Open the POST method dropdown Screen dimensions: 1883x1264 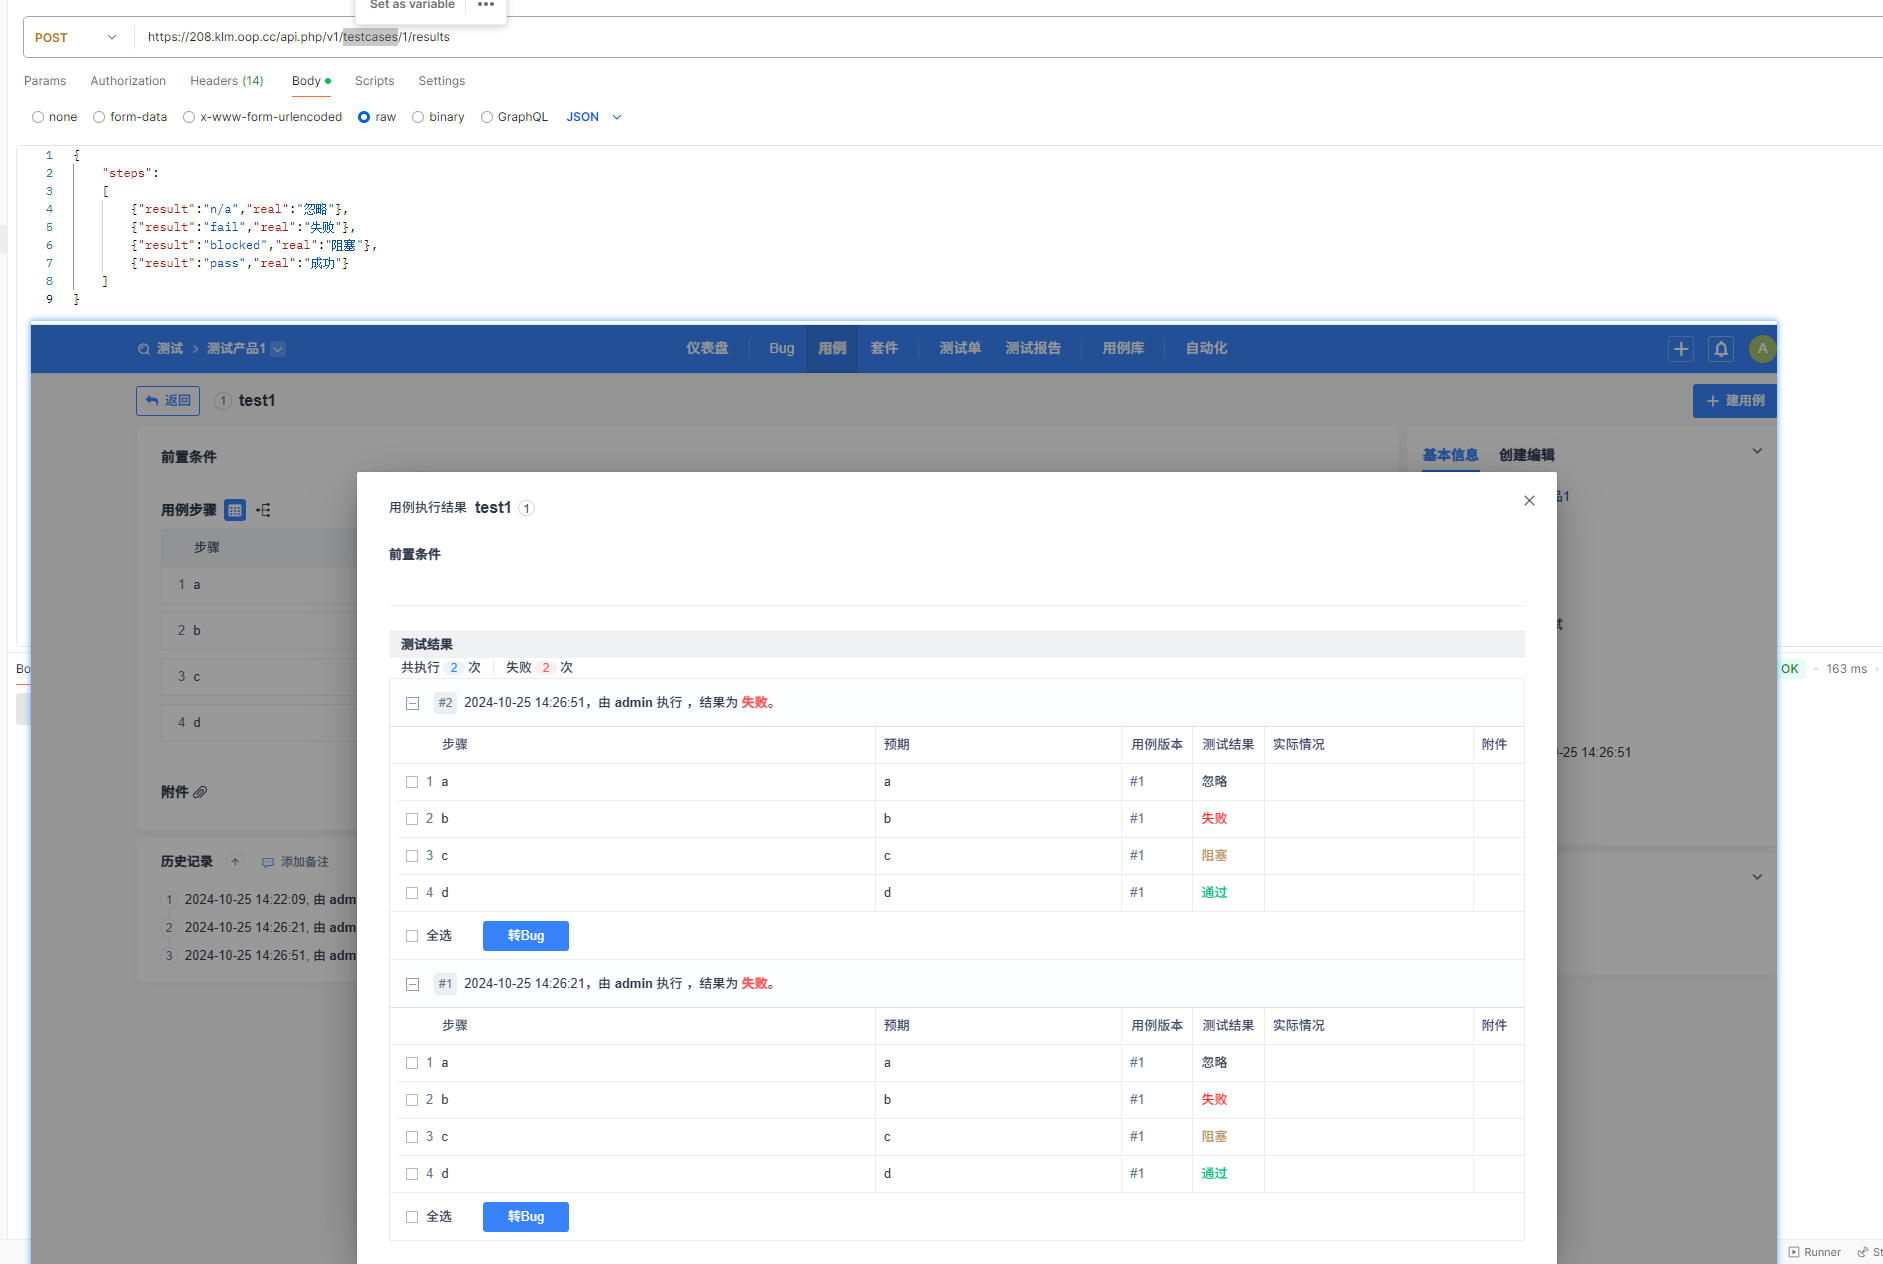pos(76,37)
